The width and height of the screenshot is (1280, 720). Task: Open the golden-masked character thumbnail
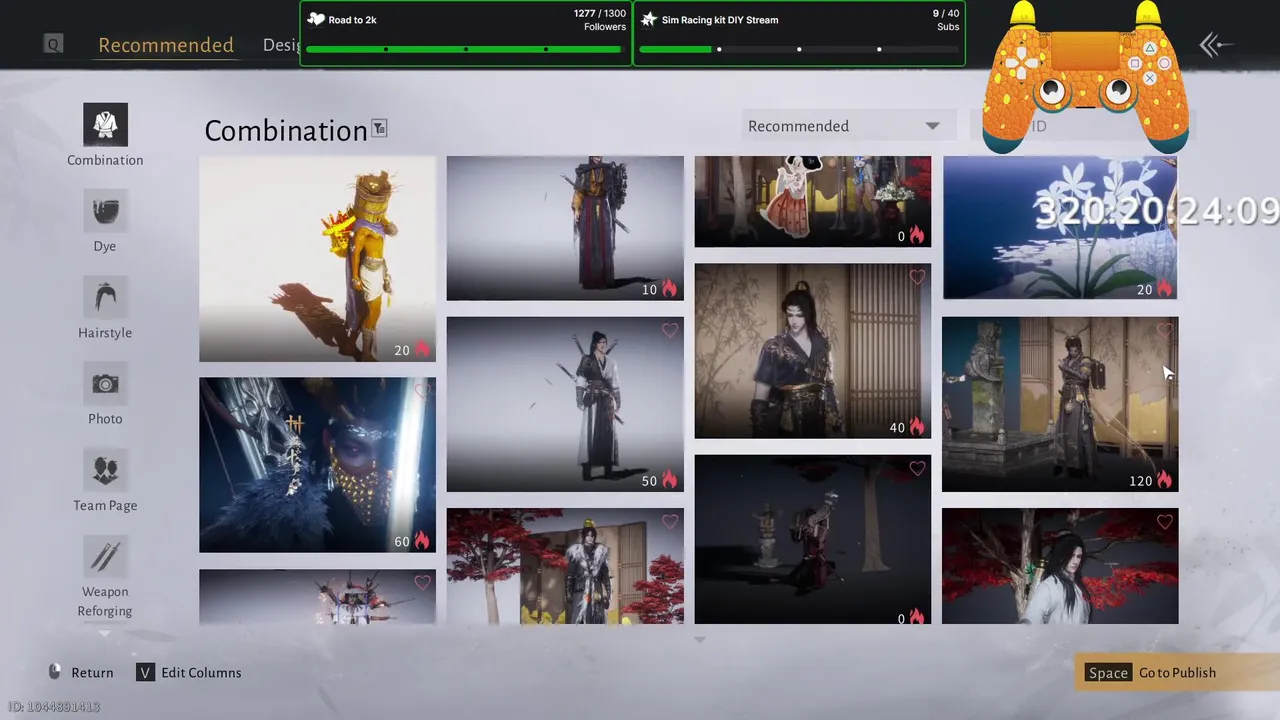pyautogui.click(x=317, y=259)
